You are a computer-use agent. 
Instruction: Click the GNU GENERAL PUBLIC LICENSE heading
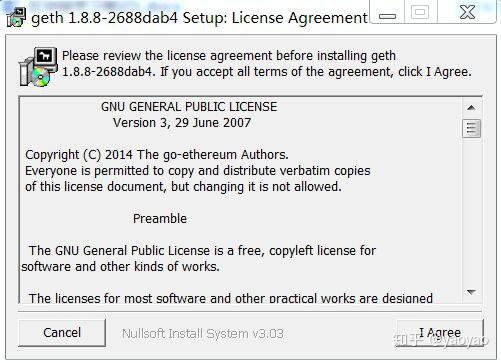tap(189, 107)
